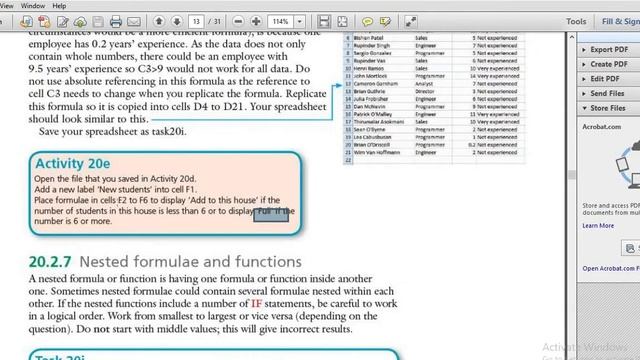Go to previous page with up arrow
This screenshot has height=360, width=640.
[x=159, y=21]
